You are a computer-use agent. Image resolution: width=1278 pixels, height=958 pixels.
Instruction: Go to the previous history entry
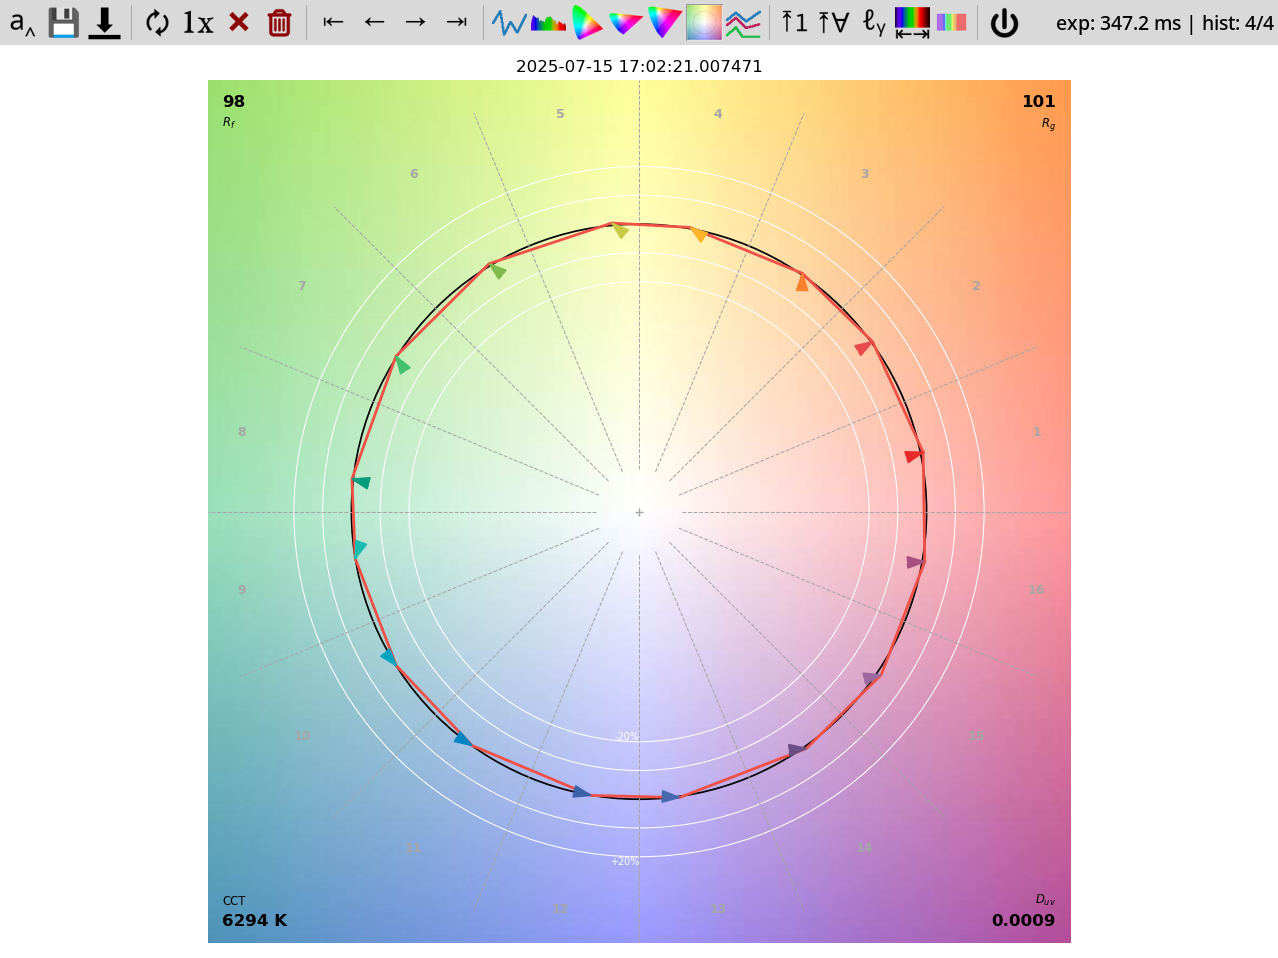tap(374, 22)
